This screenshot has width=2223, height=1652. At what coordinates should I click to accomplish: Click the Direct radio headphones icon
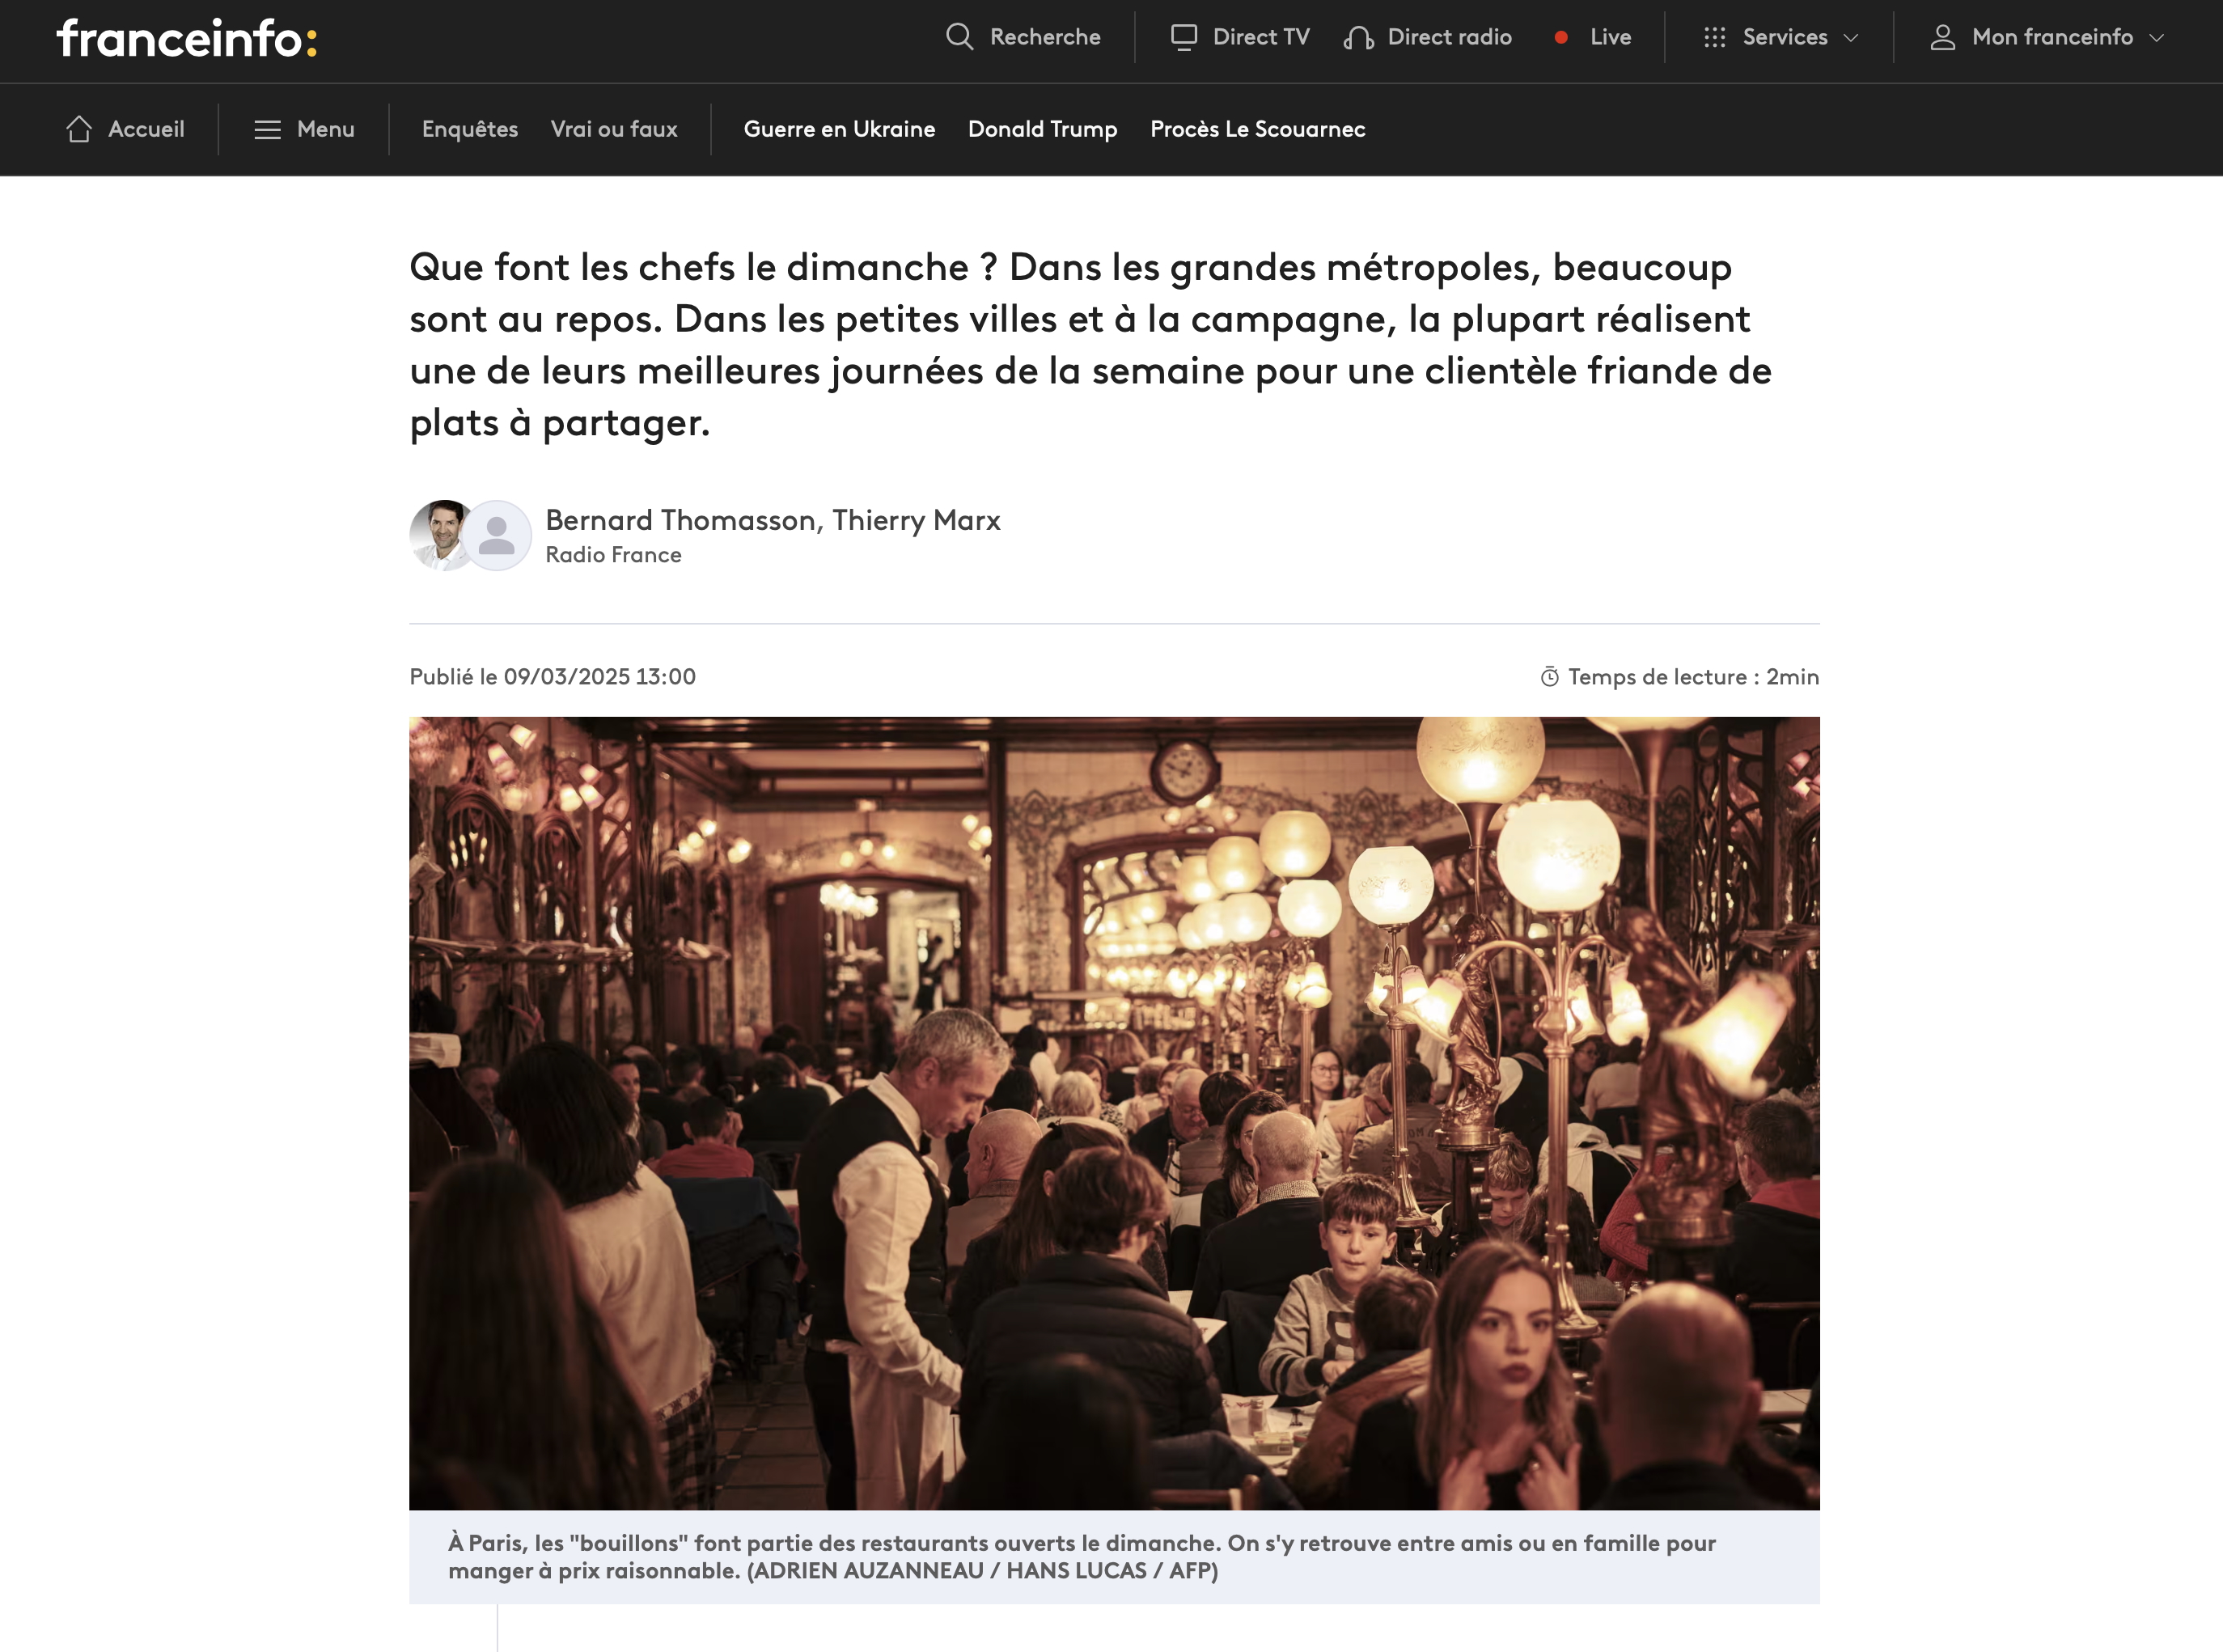(1358, 38)
